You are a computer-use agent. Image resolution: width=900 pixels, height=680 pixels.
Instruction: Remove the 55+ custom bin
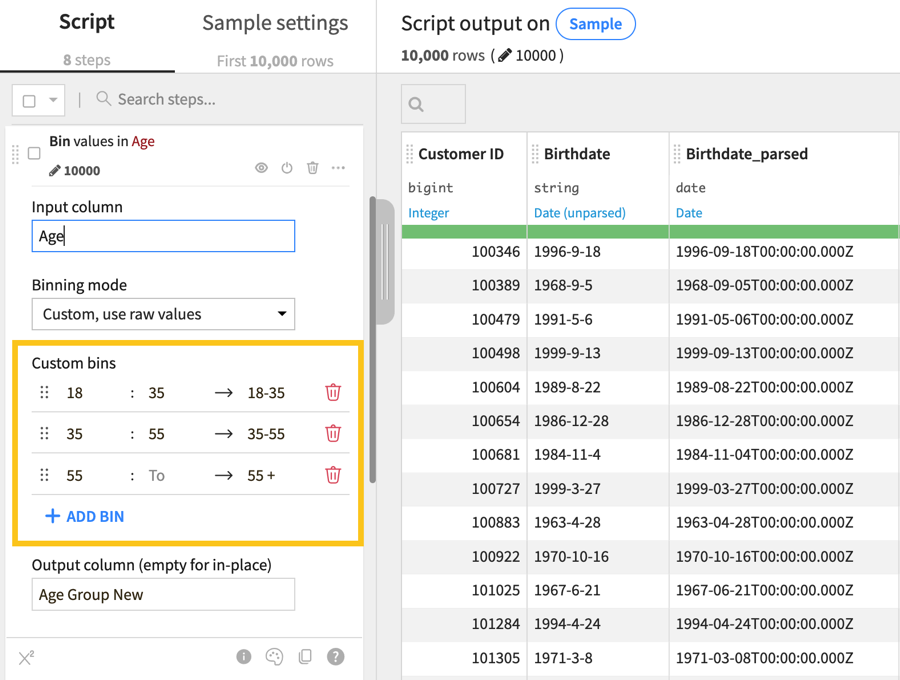click(333, 475)
